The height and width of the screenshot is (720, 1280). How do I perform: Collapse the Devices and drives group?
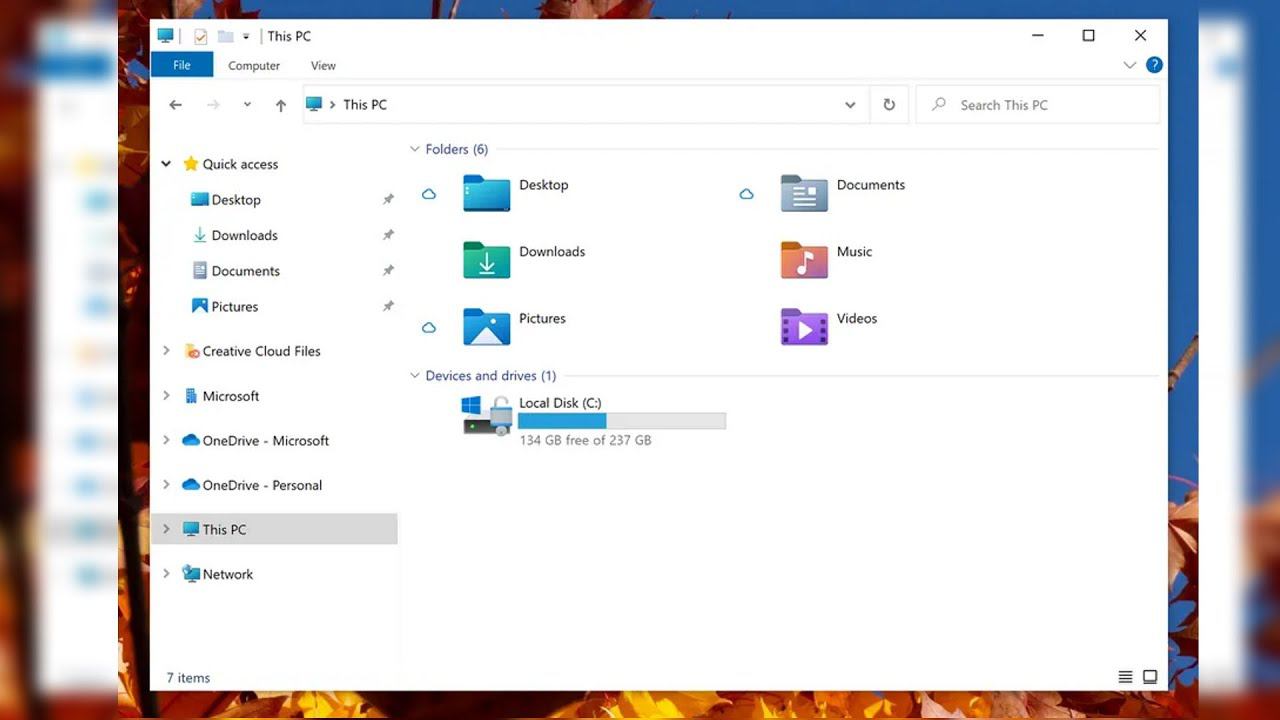(x=415, y=376)
